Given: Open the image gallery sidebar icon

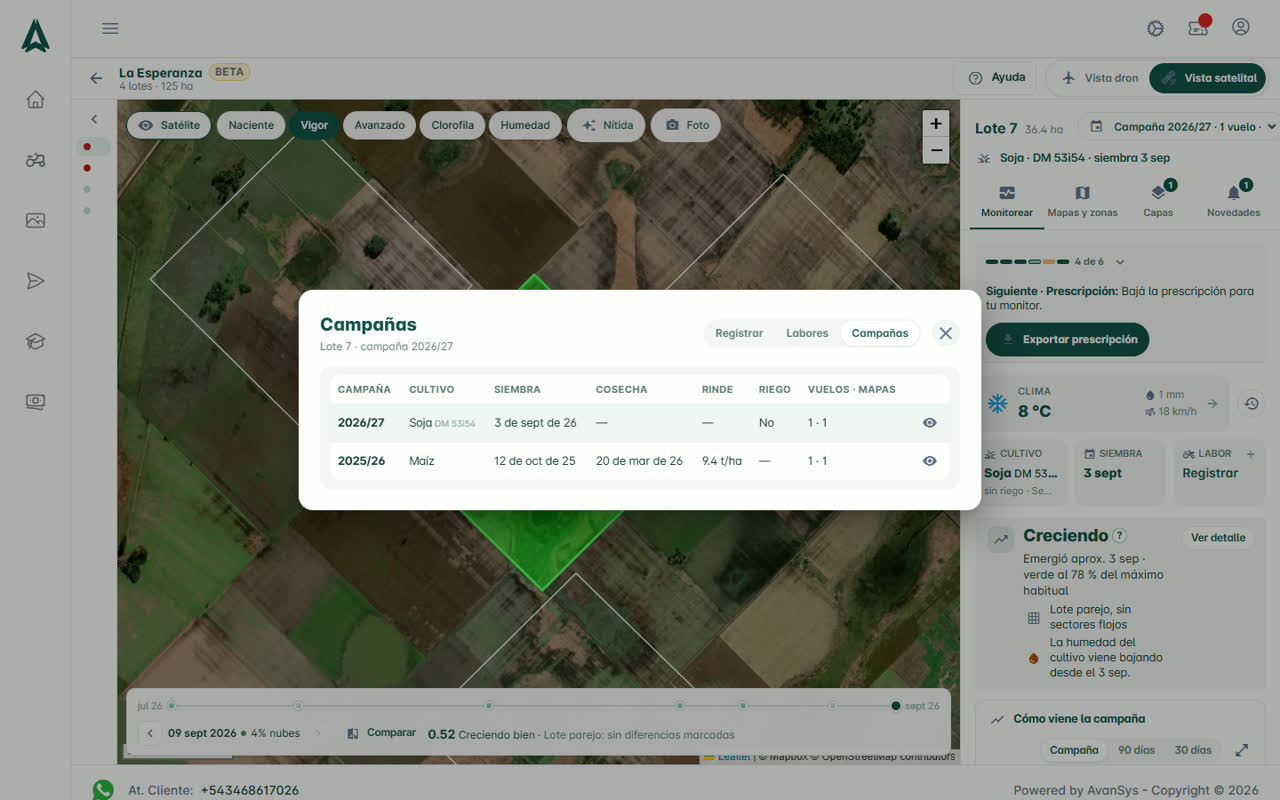Looking at the screenshot, I should [x=35, y=221].
